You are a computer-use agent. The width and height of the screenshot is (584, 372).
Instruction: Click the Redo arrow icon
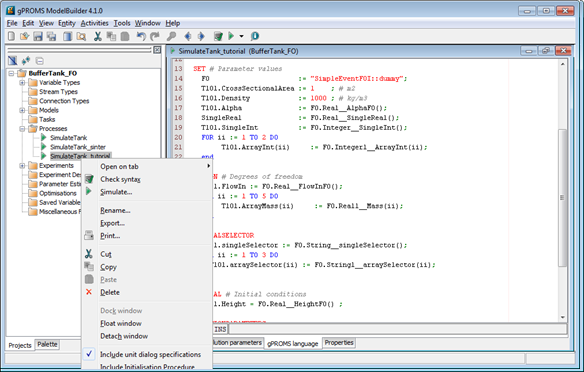tap(155, 36)
